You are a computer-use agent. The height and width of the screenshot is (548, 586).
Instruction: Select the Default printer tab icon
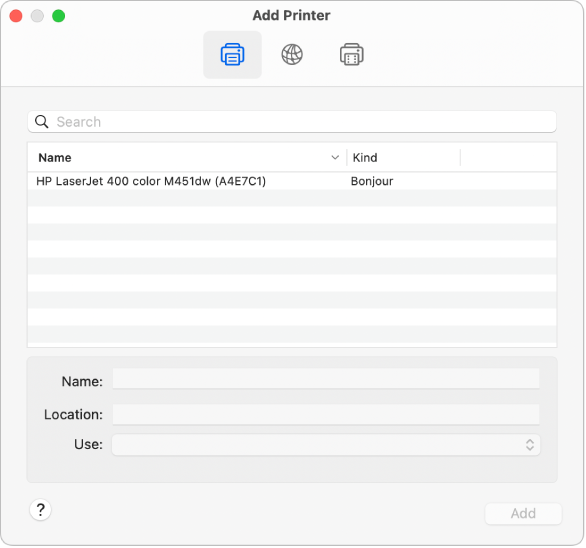point(232,55)
